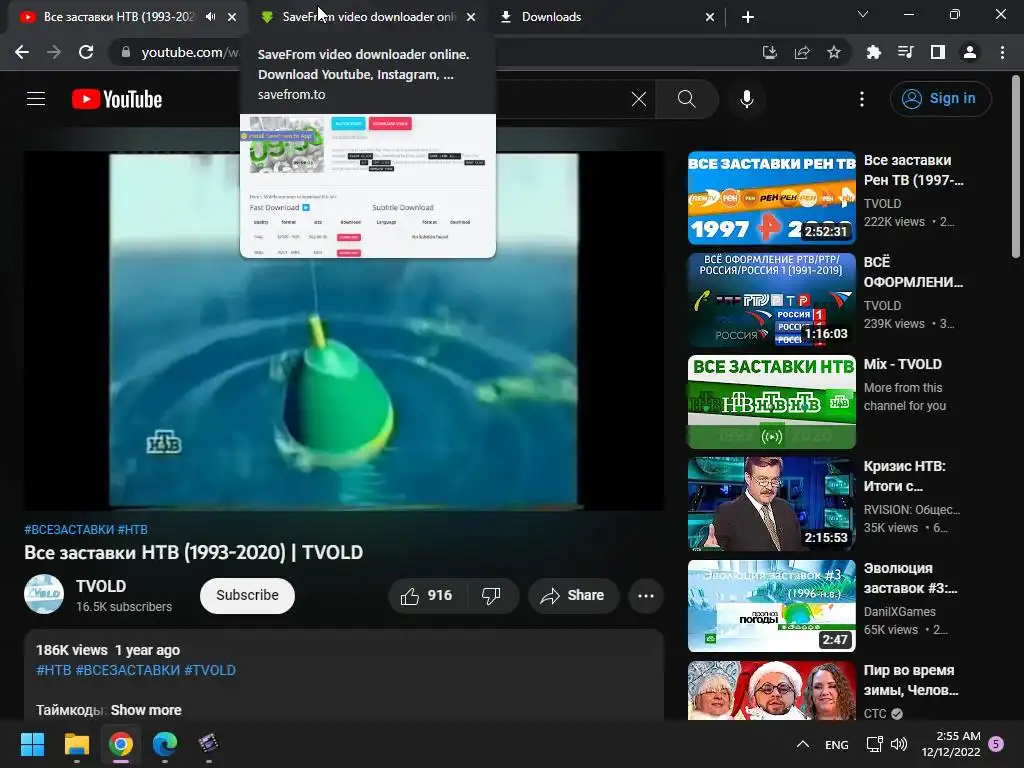Click the Sign in button

tap(940, 99)
